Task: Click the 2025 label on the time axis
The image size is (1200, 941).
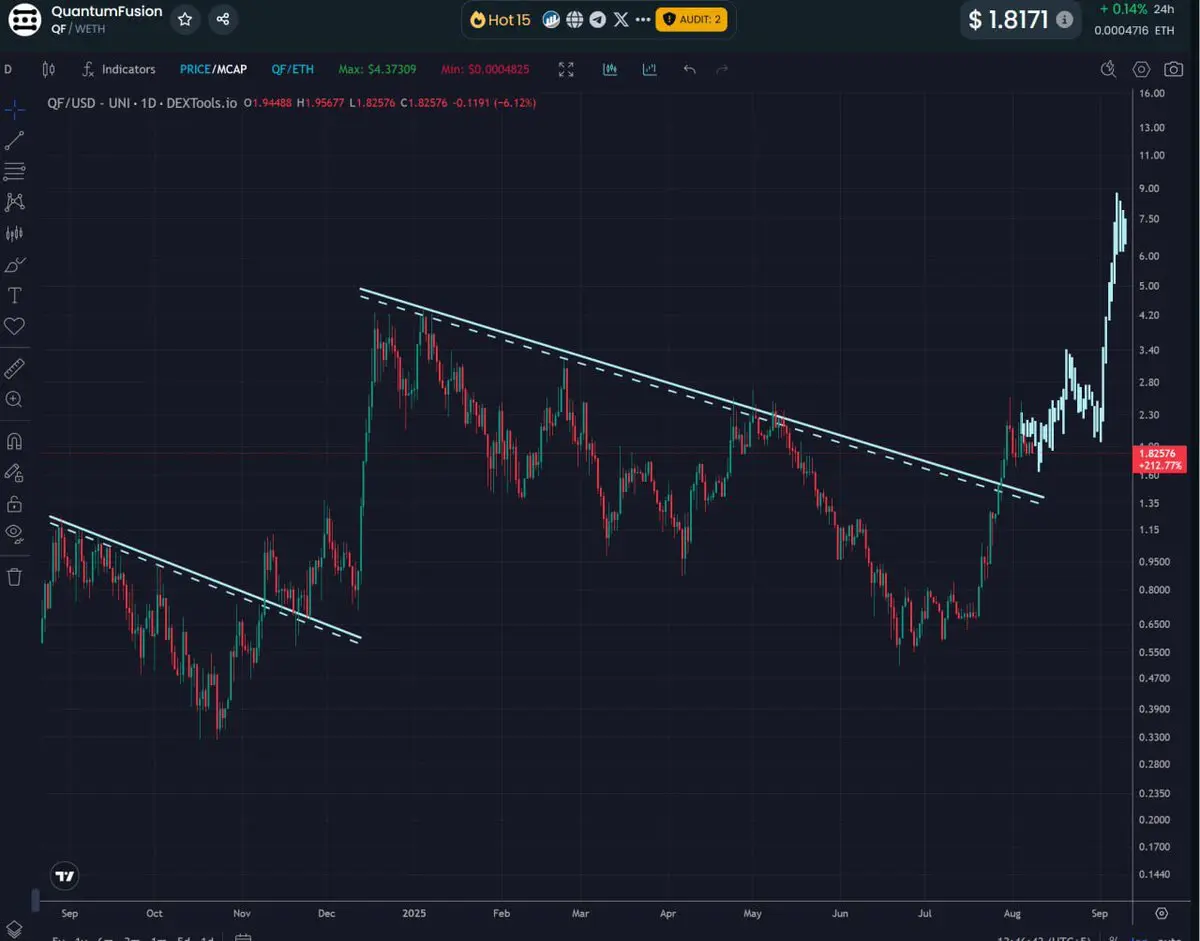Action: (414, 913)
